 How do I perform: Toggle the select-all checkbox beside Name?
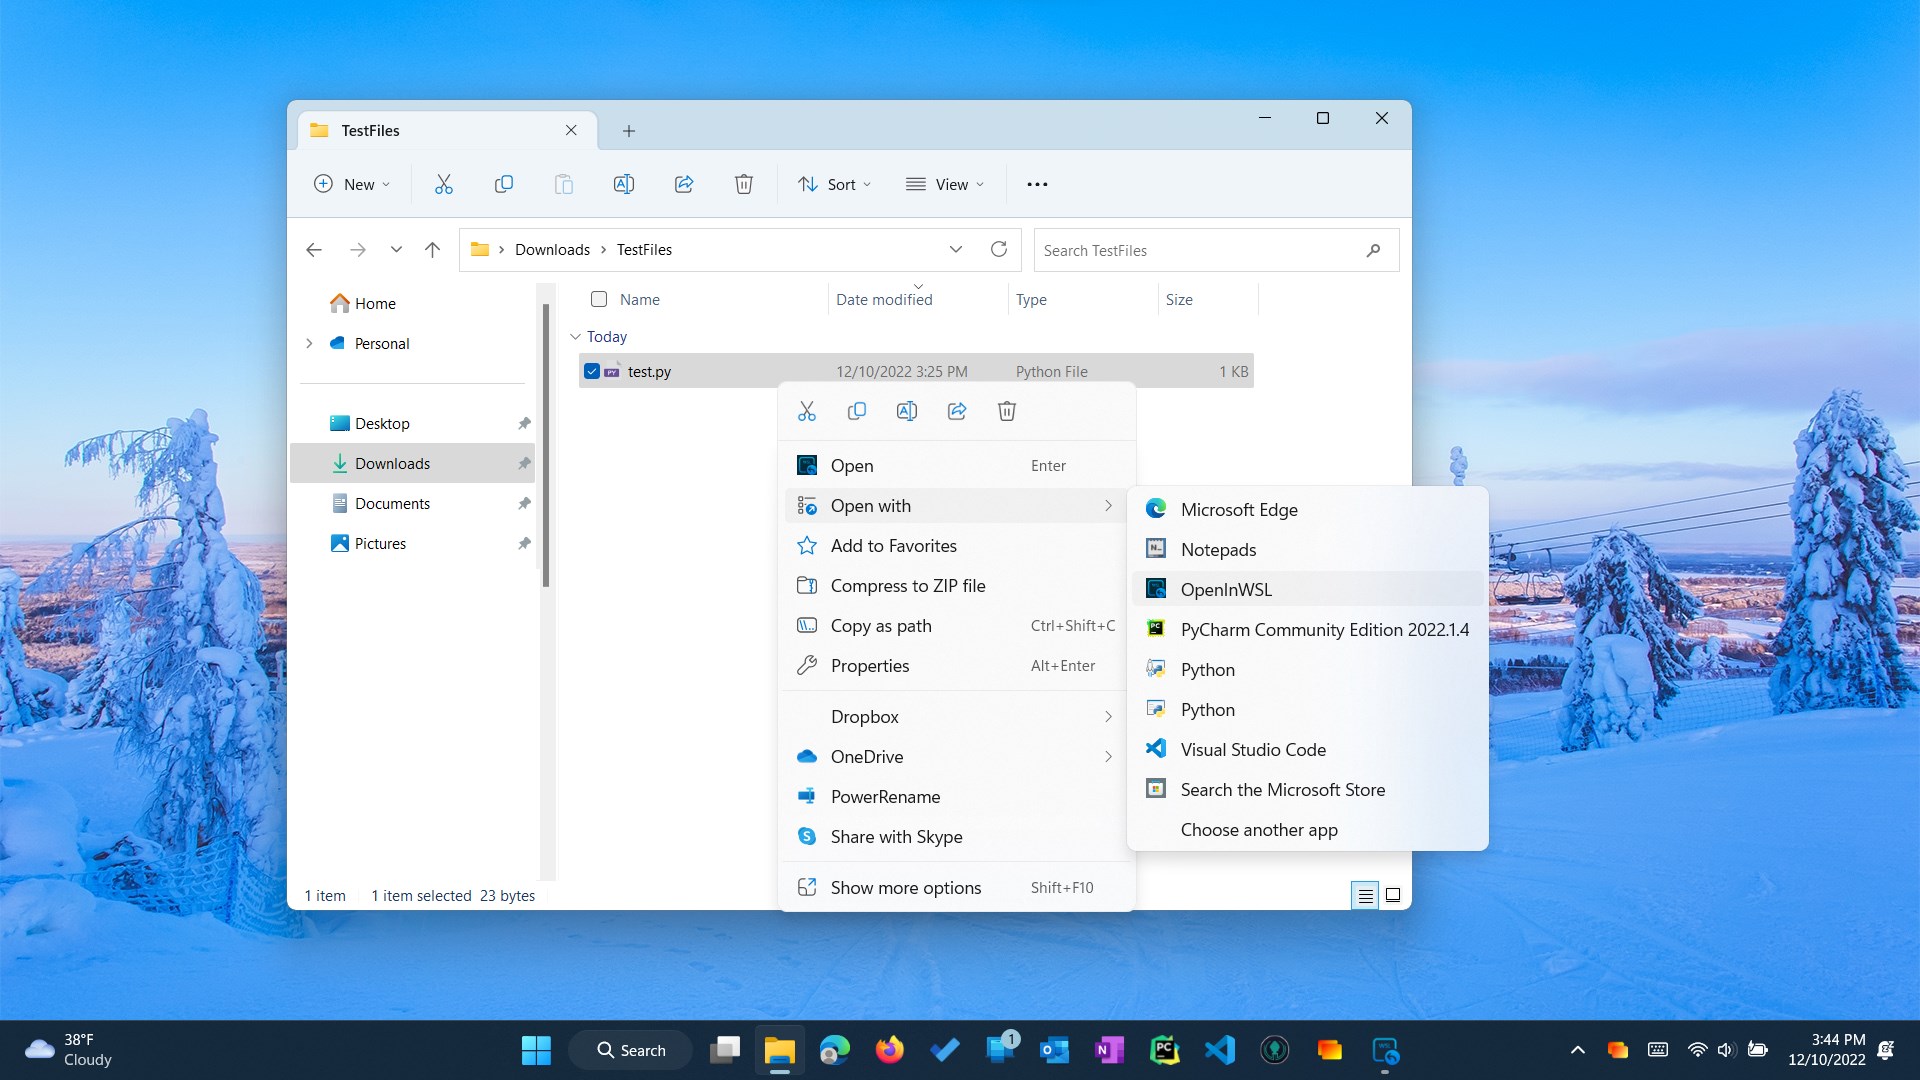click(x=599, y=299)
